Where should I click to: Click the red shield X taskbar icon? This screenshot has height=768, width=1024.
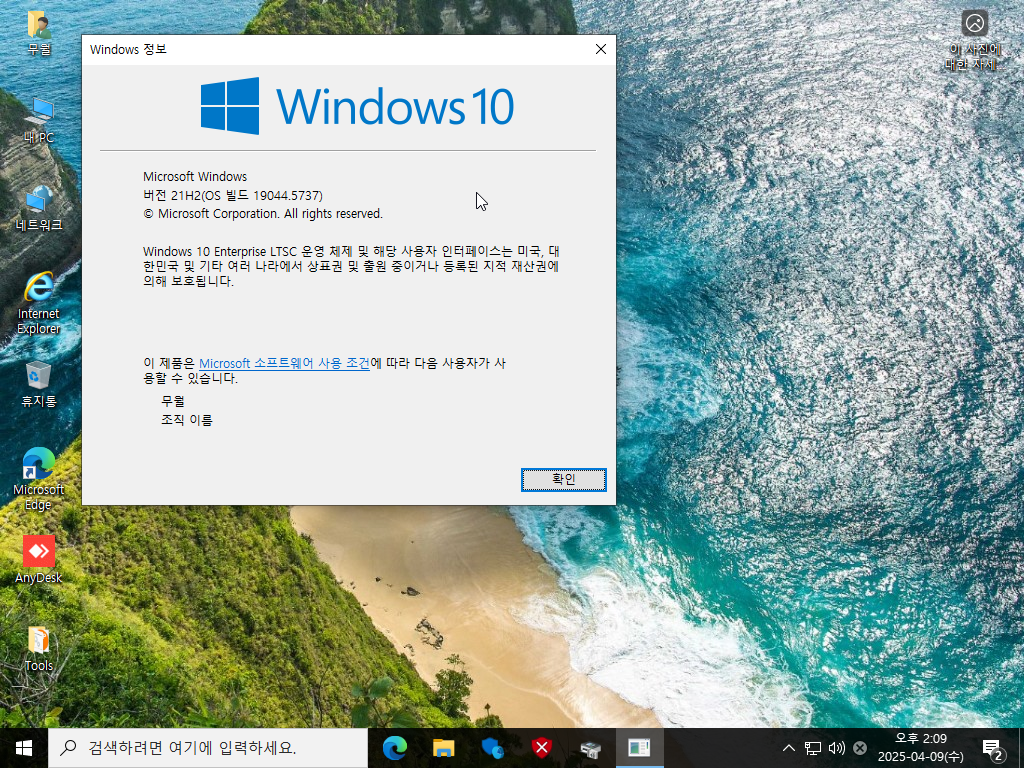tap(541, 748)
